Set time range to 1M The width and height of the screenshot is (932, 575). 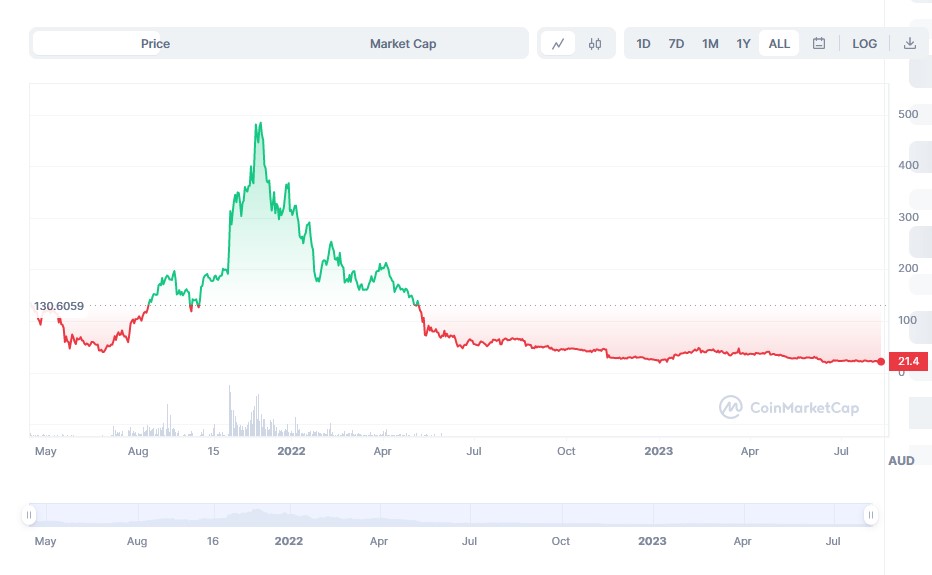pyautogui.click(x=710, y=44)
